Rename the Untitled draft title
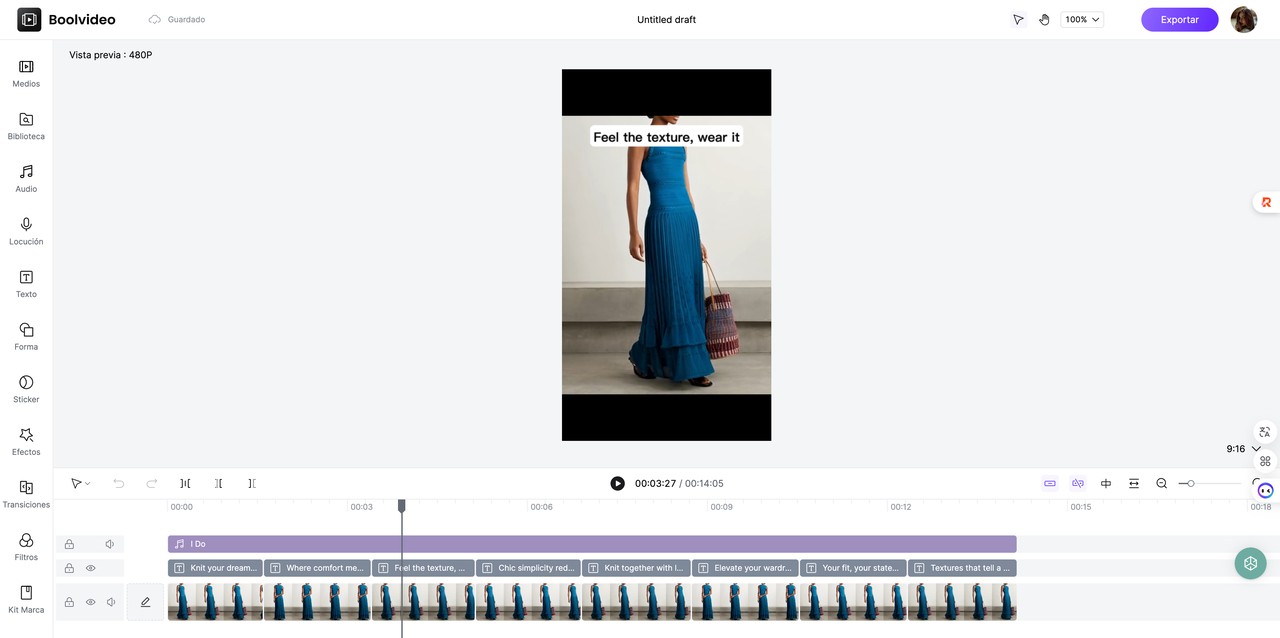The width and height of the screenshot is (1280, 638). (x=666, y=19)
